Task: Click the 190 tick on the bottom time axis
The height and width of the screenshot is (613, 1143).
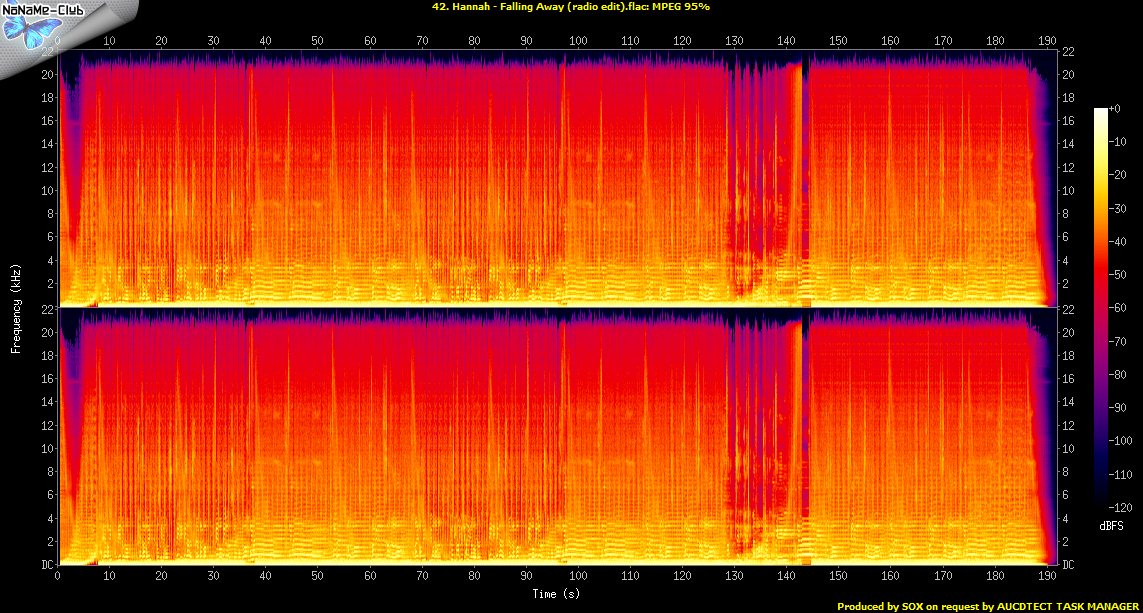Action: point(1046,576)
